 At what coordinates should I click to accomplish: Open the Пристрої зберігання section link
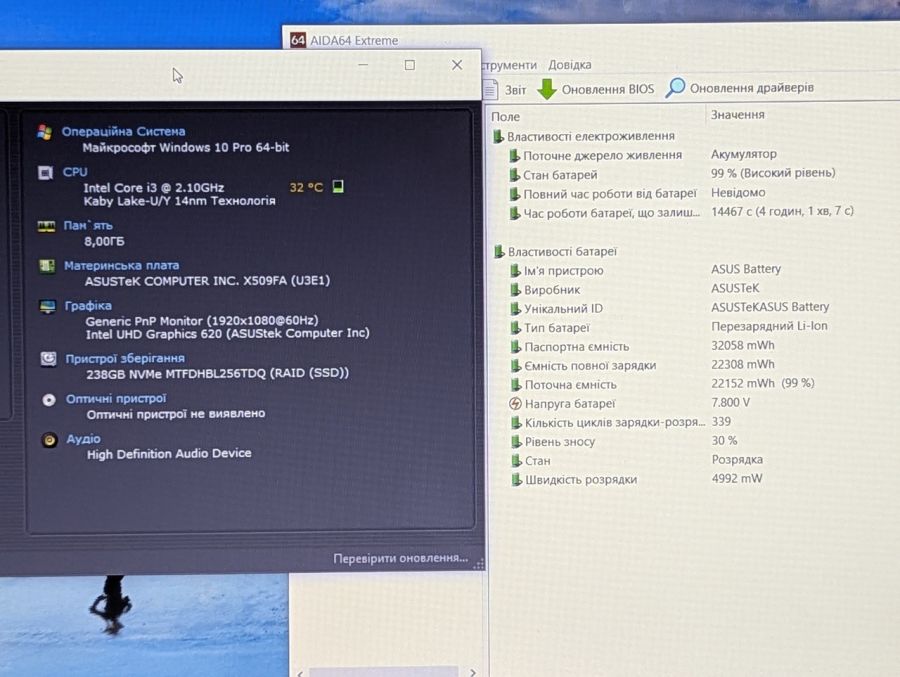pyautogui.click(x=125, y=358)
